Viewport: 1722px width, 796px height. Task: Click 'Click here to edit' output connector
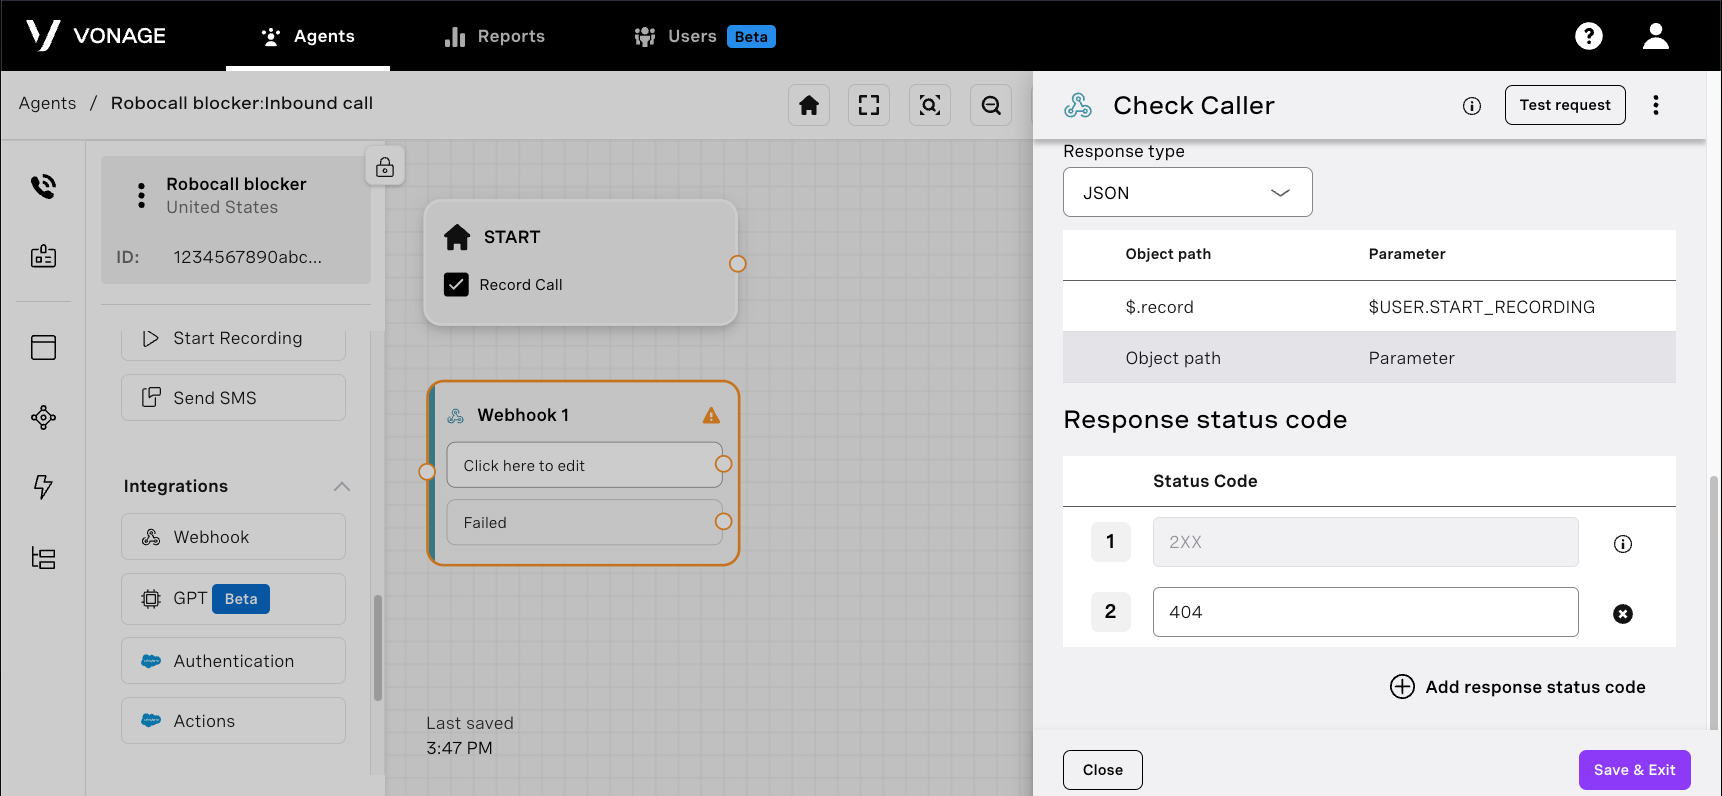click(x=724, y=464)
